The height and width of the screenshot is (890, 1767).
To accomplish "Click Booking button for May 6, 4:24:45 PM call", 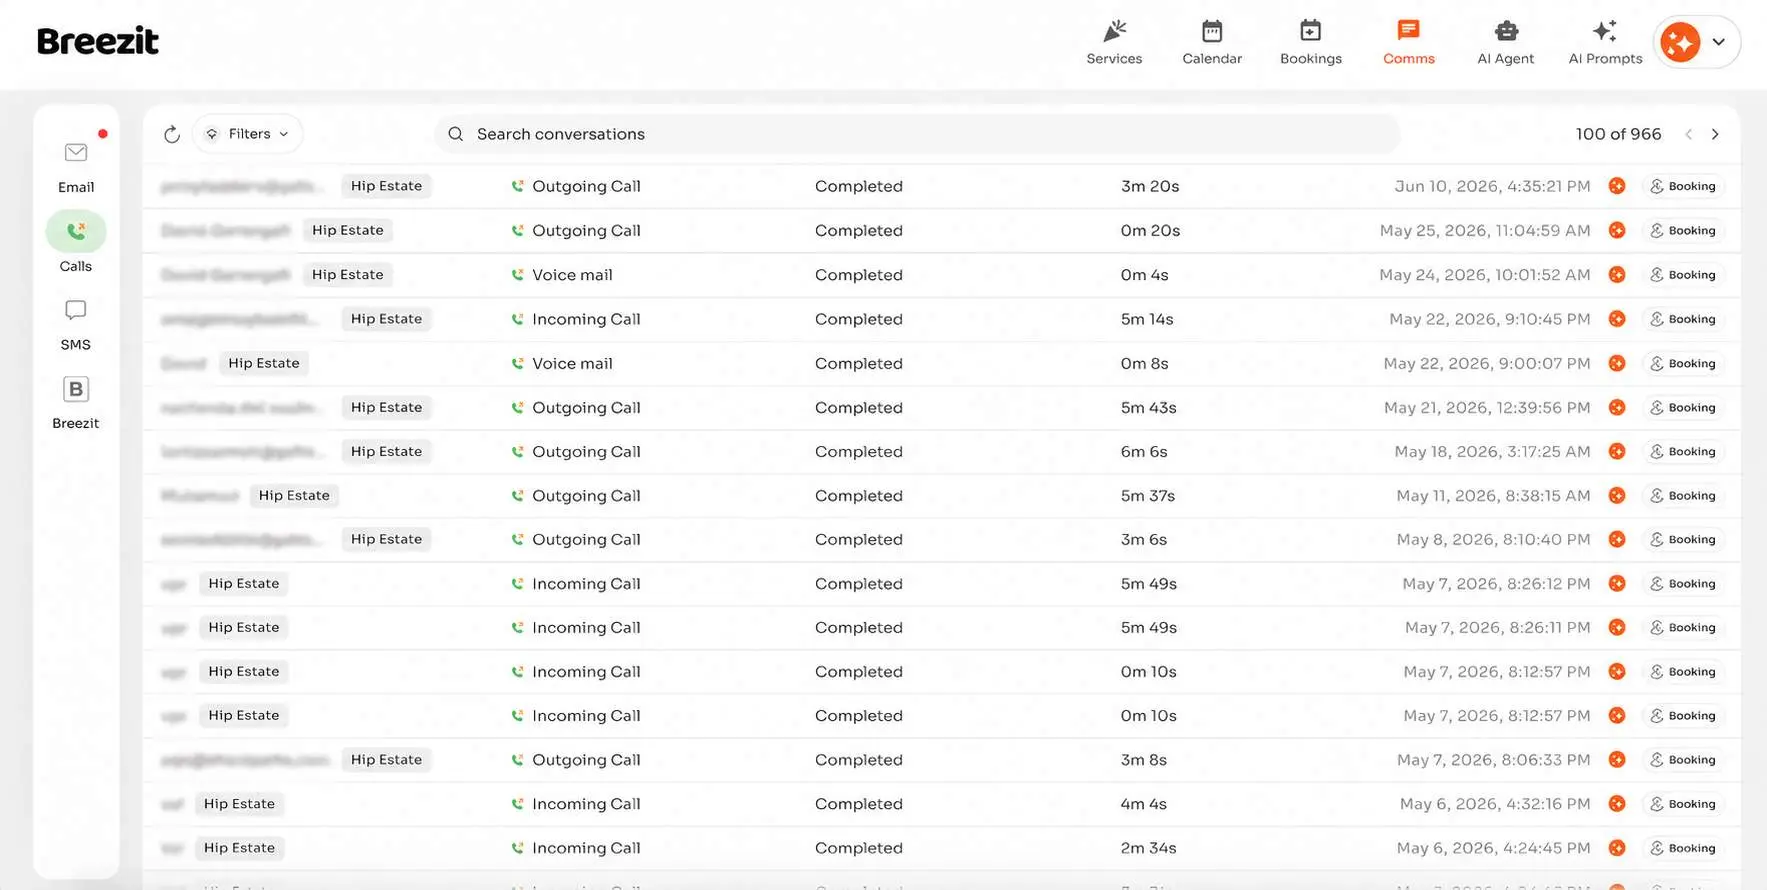I will (1683, 848).
